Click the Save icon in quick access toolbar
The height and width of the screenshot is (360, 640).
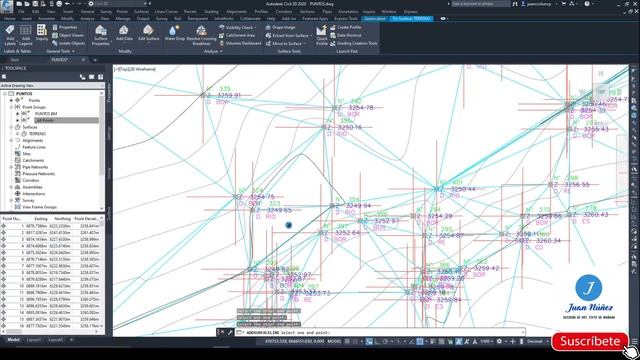[x=35, y=4]
